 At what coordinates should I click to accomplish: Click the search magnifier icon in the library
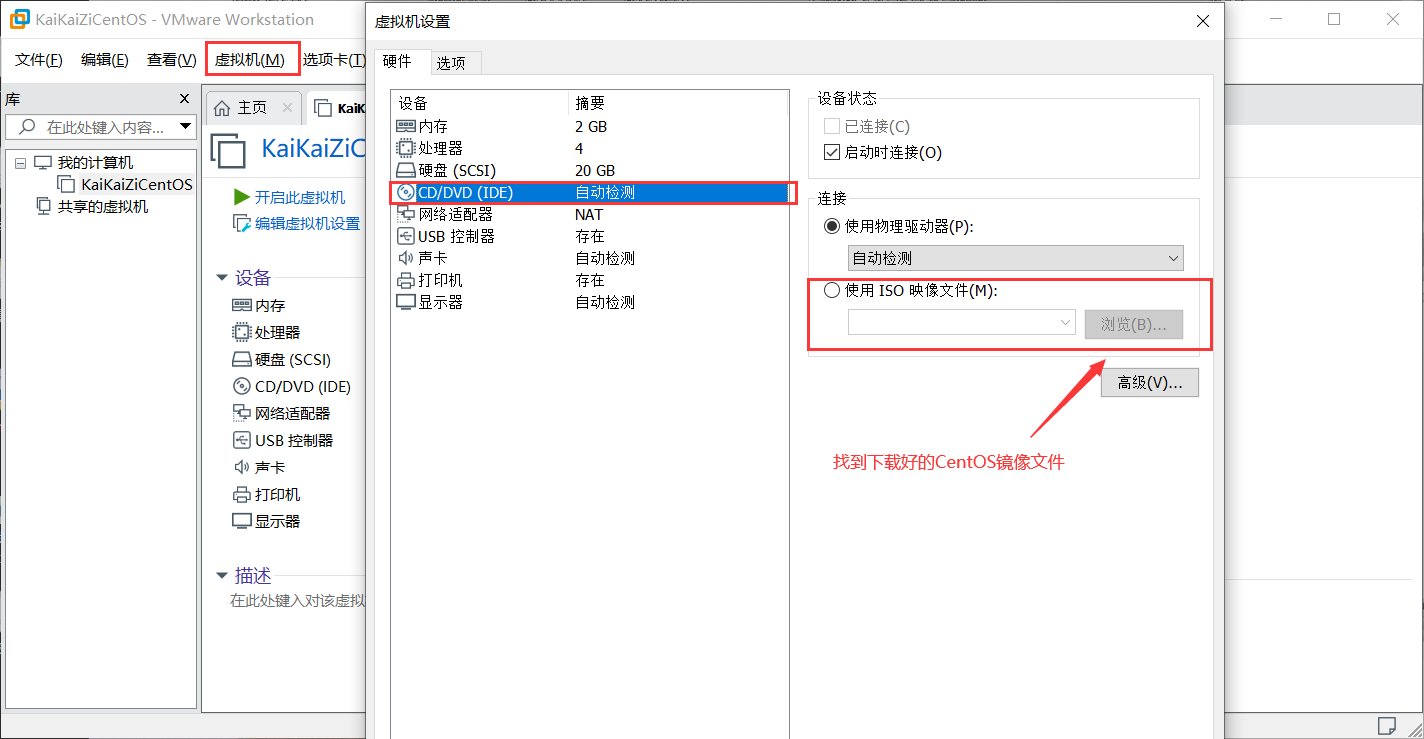[28, 127]
